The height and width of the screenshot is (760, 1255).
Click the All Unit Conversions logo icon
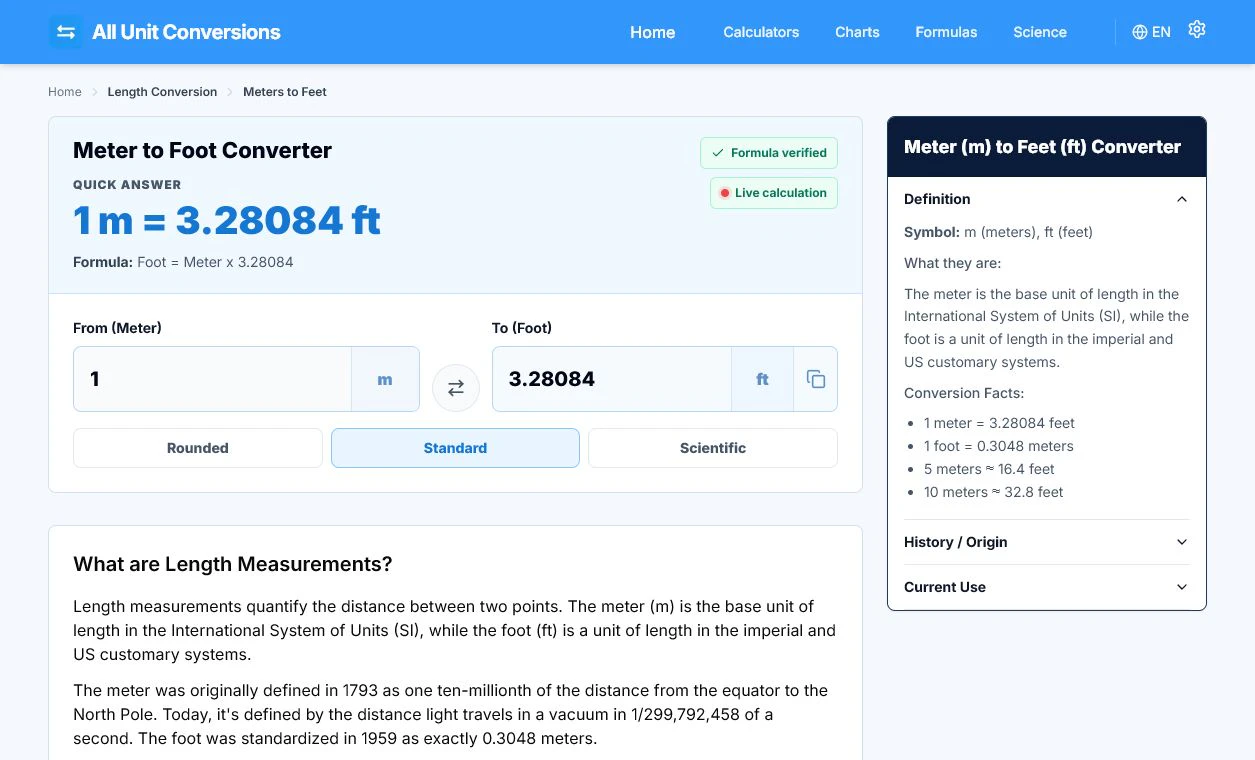[66, 32]
